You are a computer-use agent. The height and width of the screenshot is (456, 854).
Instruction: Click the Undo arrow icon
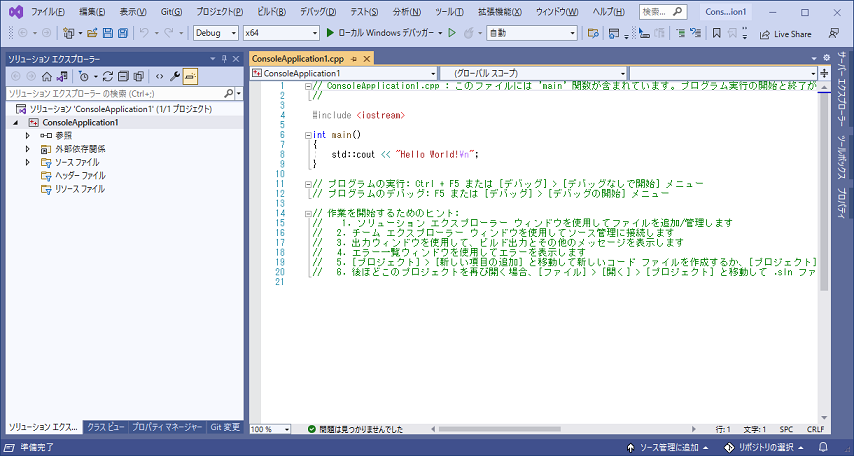tap(144, 33)
